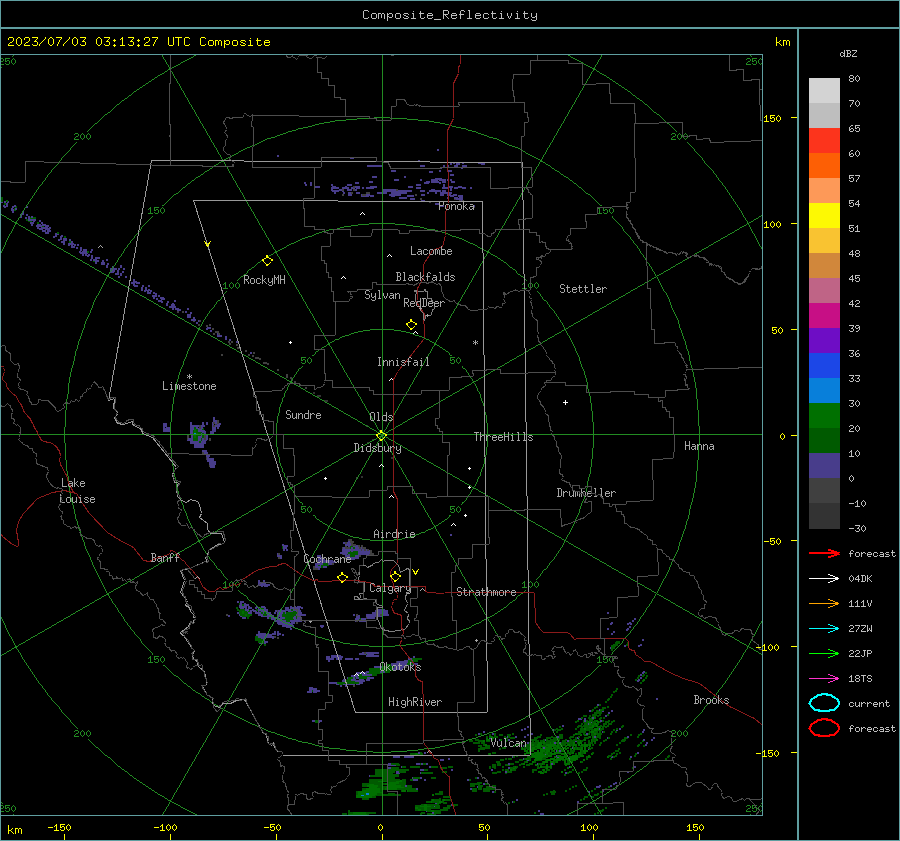Click the Lake Louise label
The height and width of the screenshot is (841, 900).
[x=77, y=491]
